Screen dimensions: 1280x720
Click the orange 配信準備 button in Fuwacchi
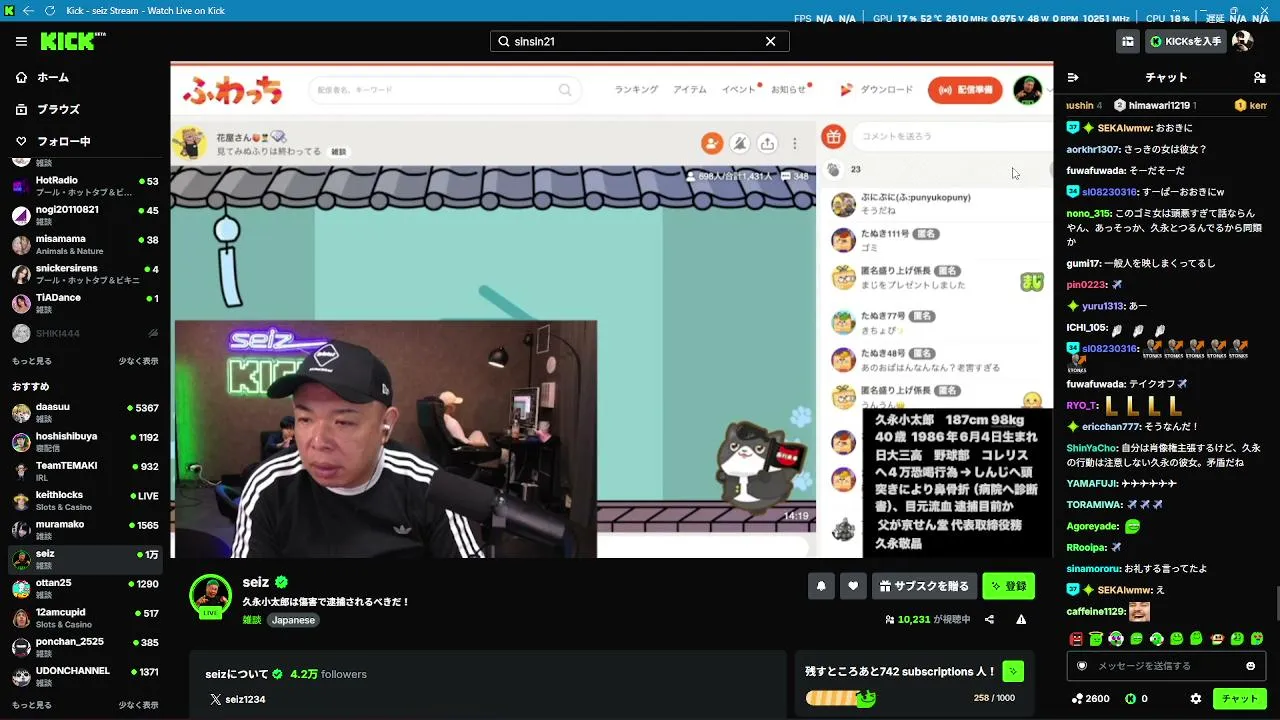click(x=965, y=90)
